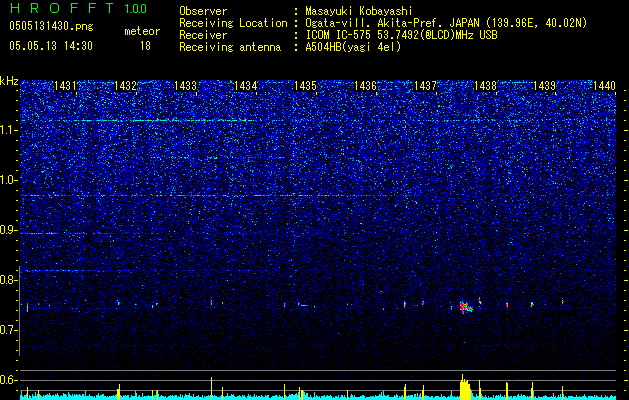Click the A504HB(yagi 4el) antenna text
Image resolution: width=629 pixels, height=400 pixels.
point(353,47)
